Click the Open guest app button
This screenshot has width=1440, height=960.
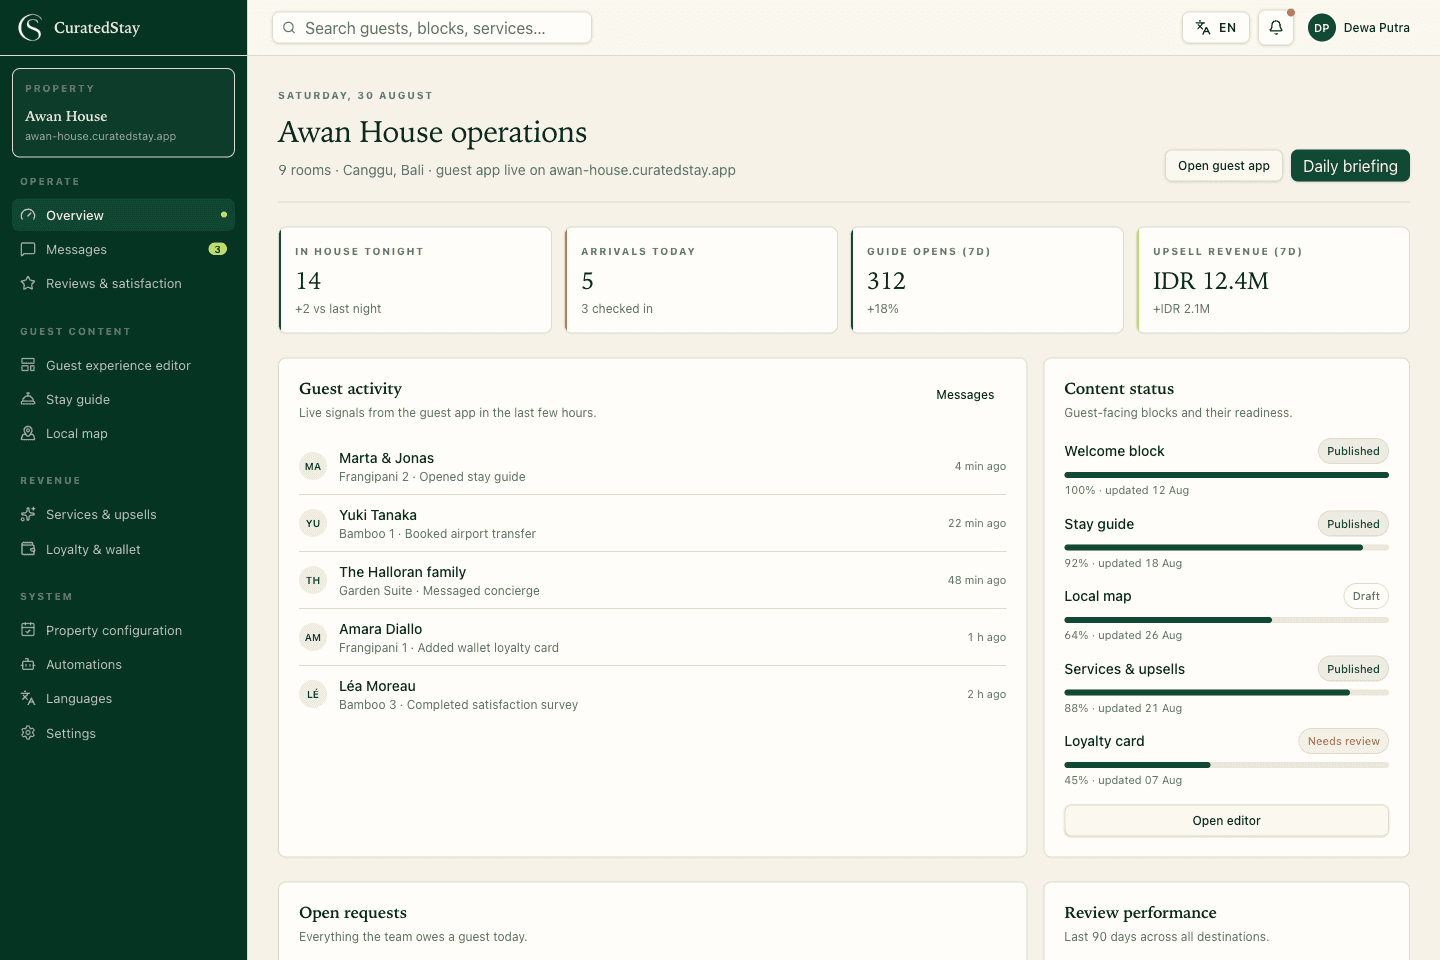1224,166
